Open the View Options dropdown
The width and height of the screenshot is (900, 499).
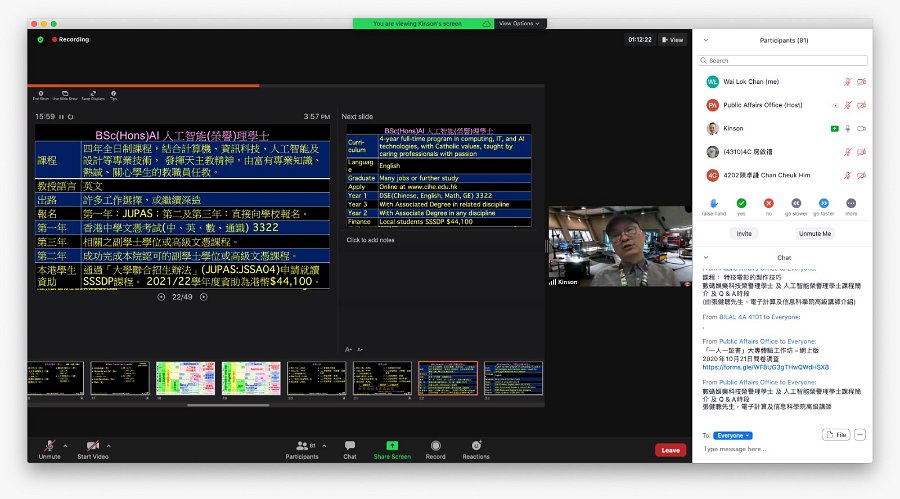coord(519,24)
